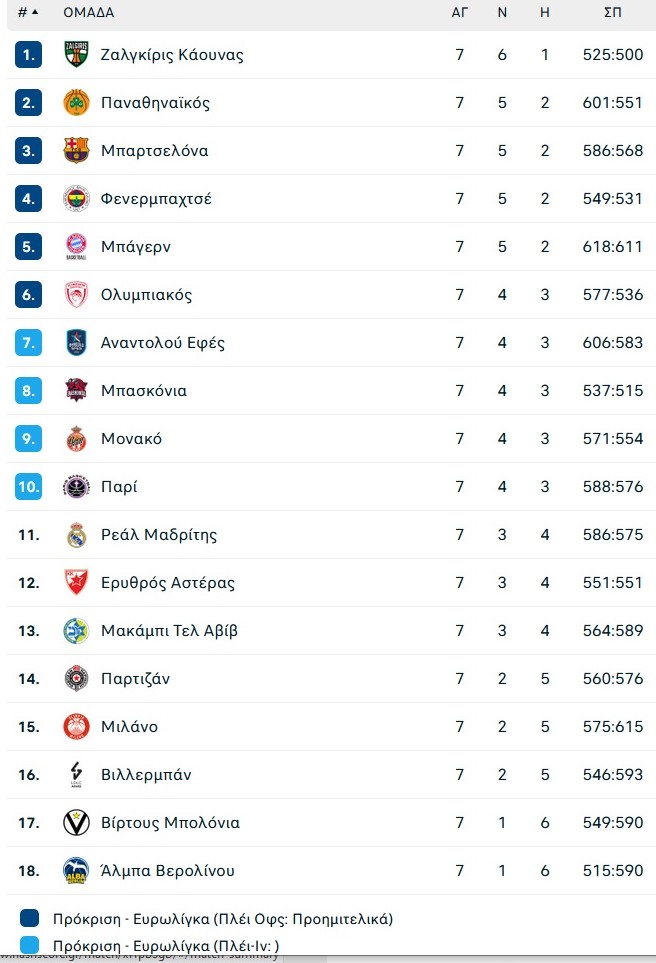Click the Milano red logo
Screen dimensions: 656x963
[76, 727]
